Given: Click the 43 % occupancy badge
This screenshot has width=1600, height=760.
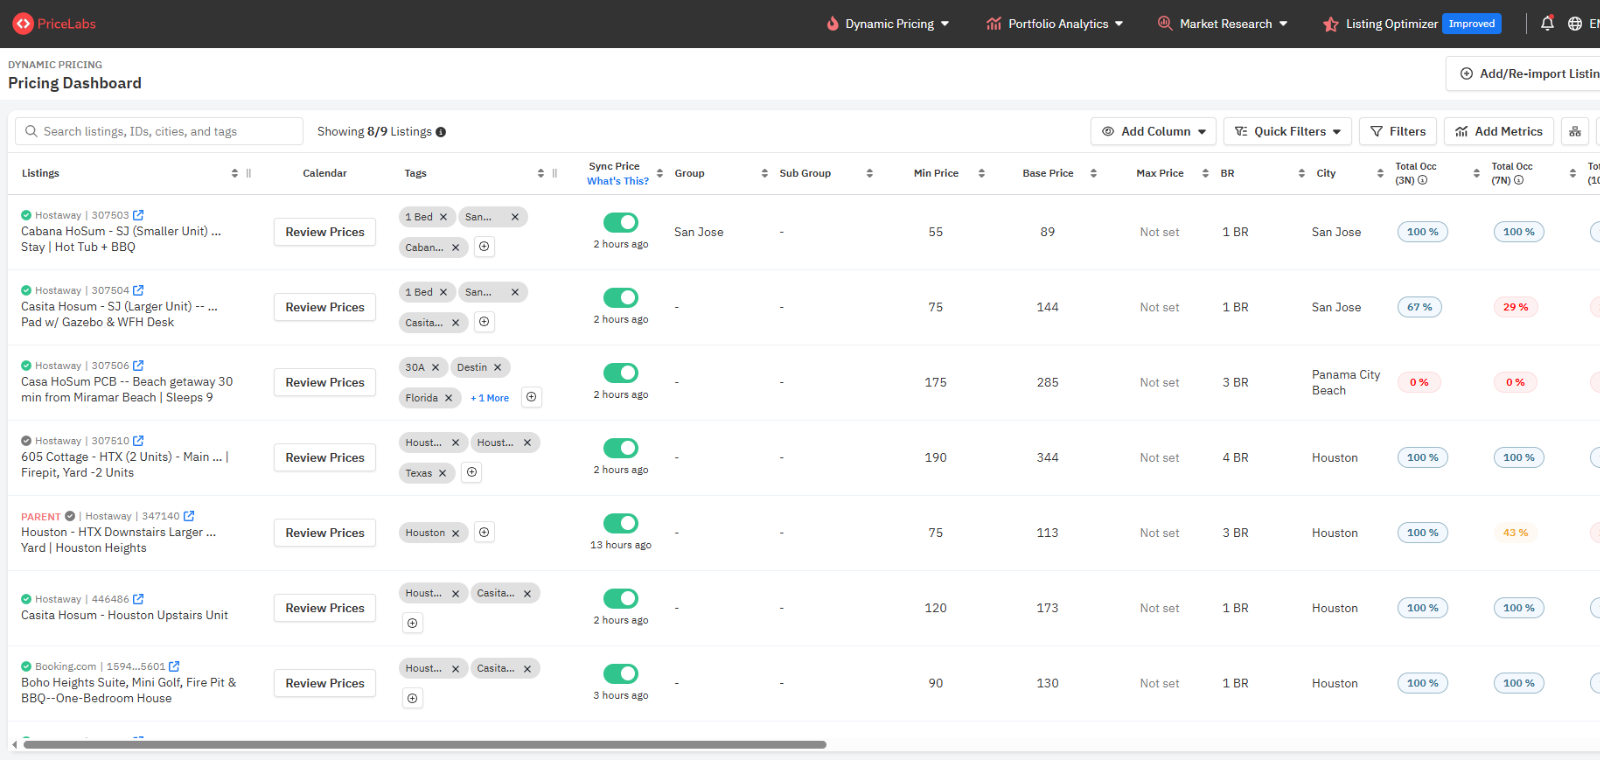Looking at the screenshot, I should (1516, 533).
